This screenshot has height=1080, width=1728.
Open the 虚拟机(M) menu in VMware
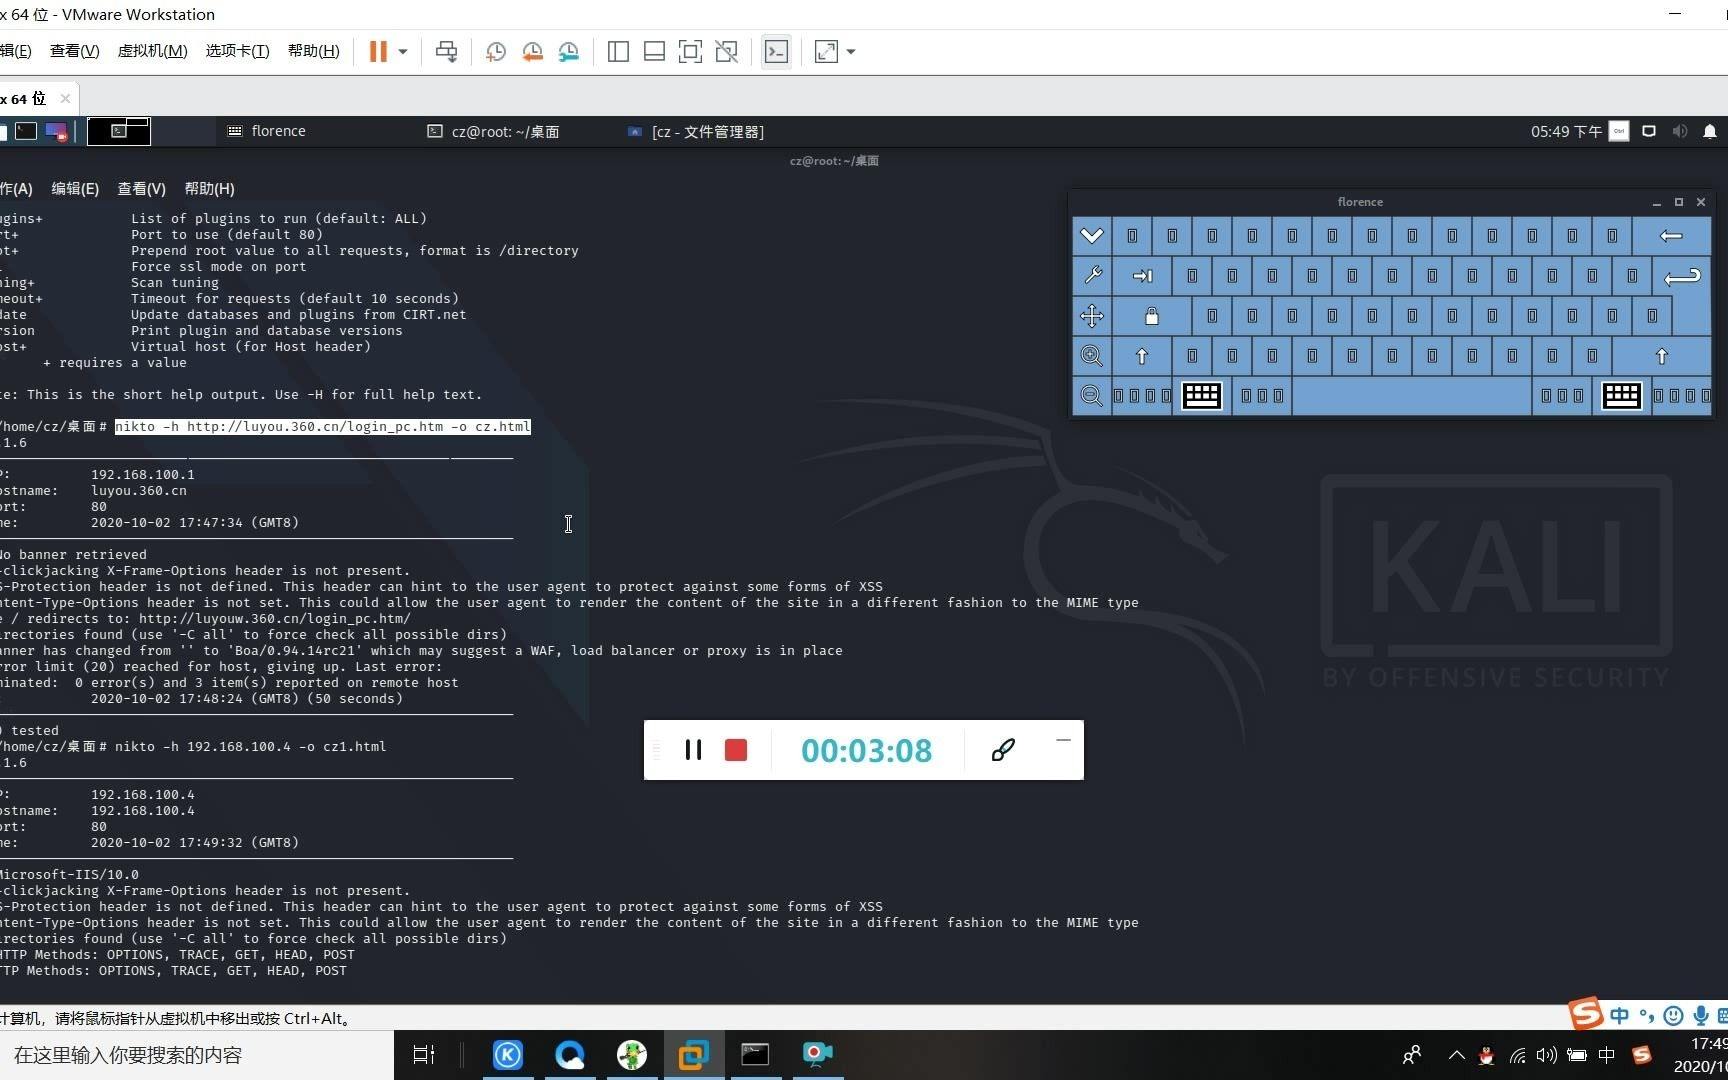153,51
